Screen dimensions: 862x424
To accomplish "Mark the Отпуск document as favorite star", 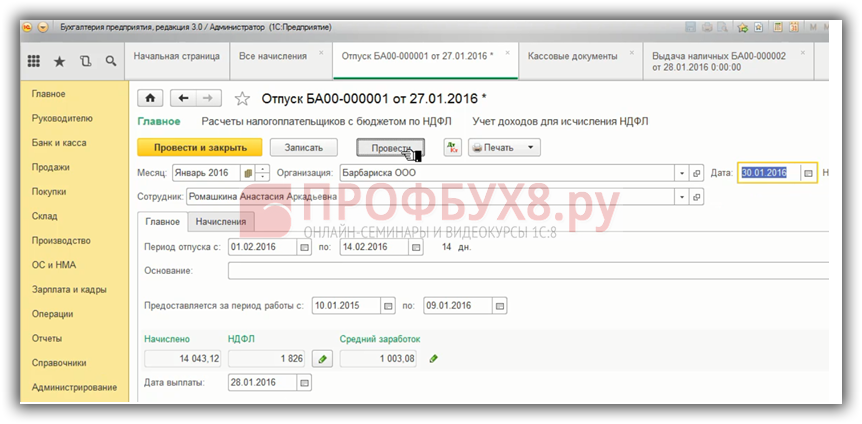I will click(x=242, y=99).
